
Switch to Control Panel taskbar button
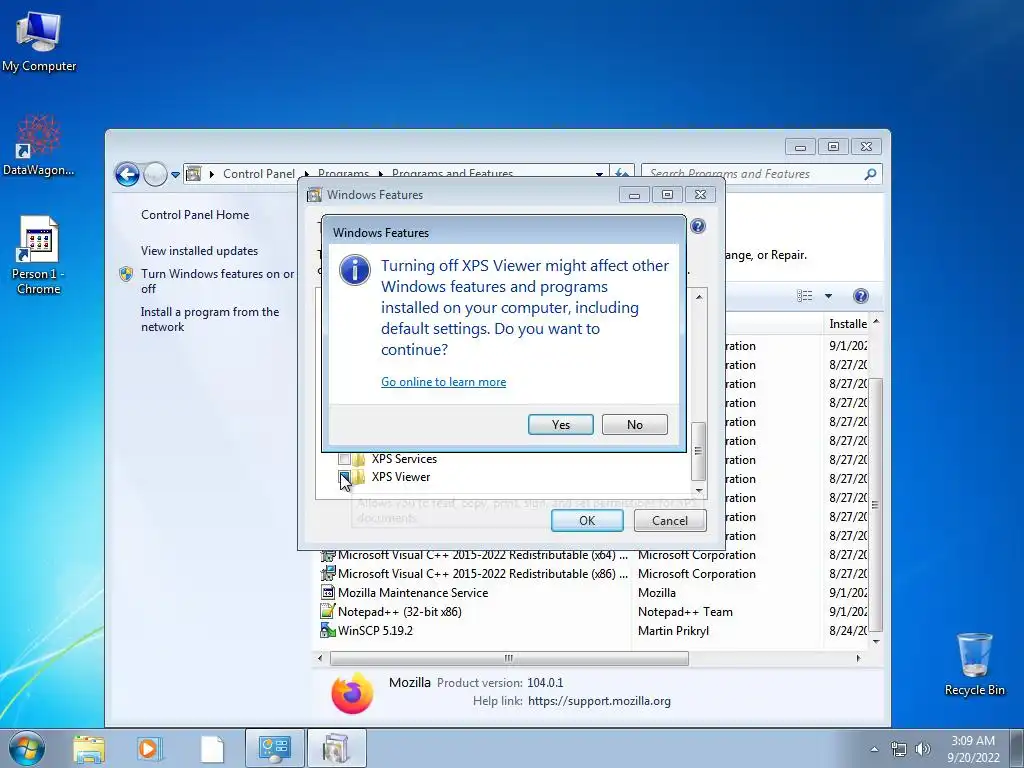[274, 748]
